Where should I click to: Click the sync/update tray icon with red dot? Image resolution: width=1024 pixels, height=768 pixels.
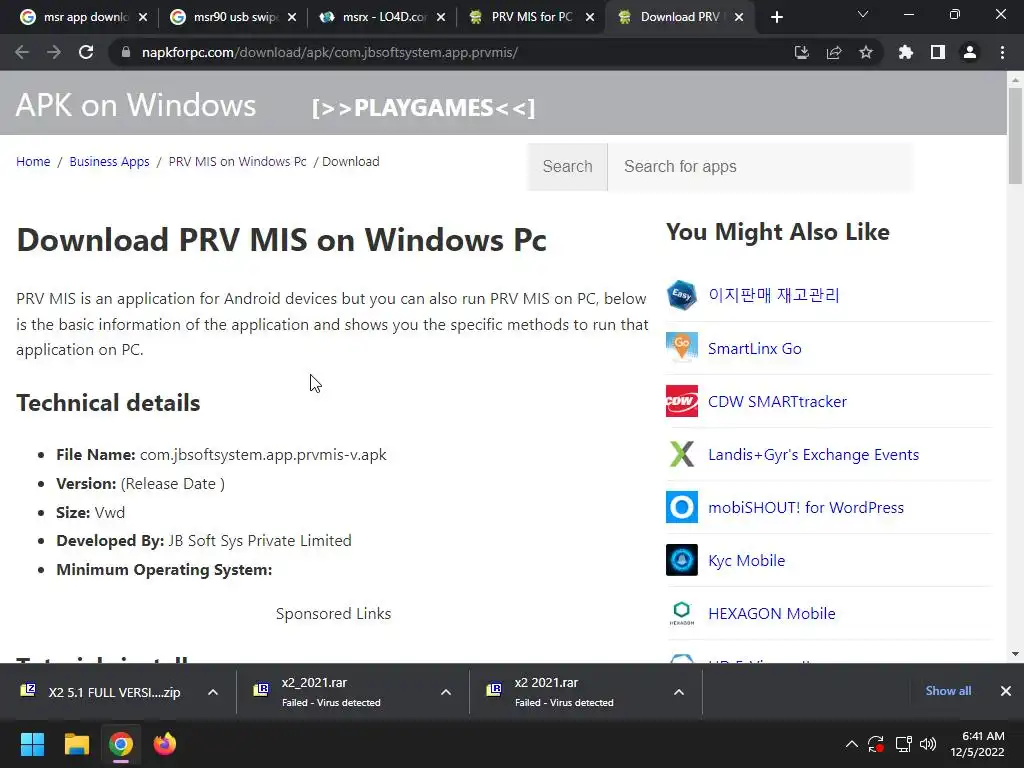876,744
